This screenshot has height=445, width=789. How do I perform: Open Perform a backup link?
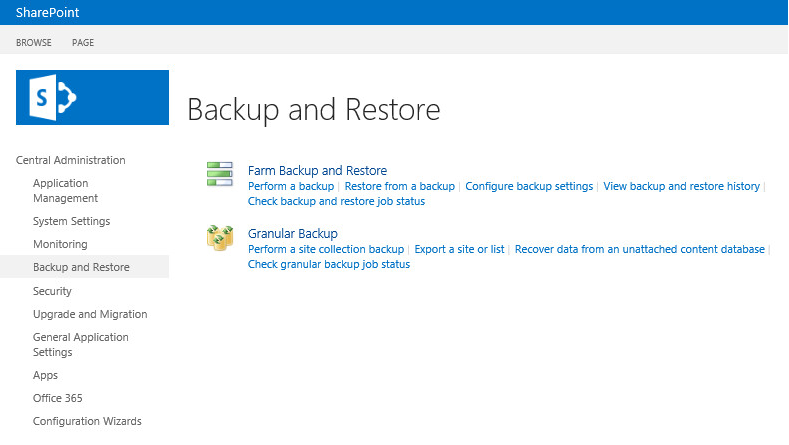click(x=291, y=186)
